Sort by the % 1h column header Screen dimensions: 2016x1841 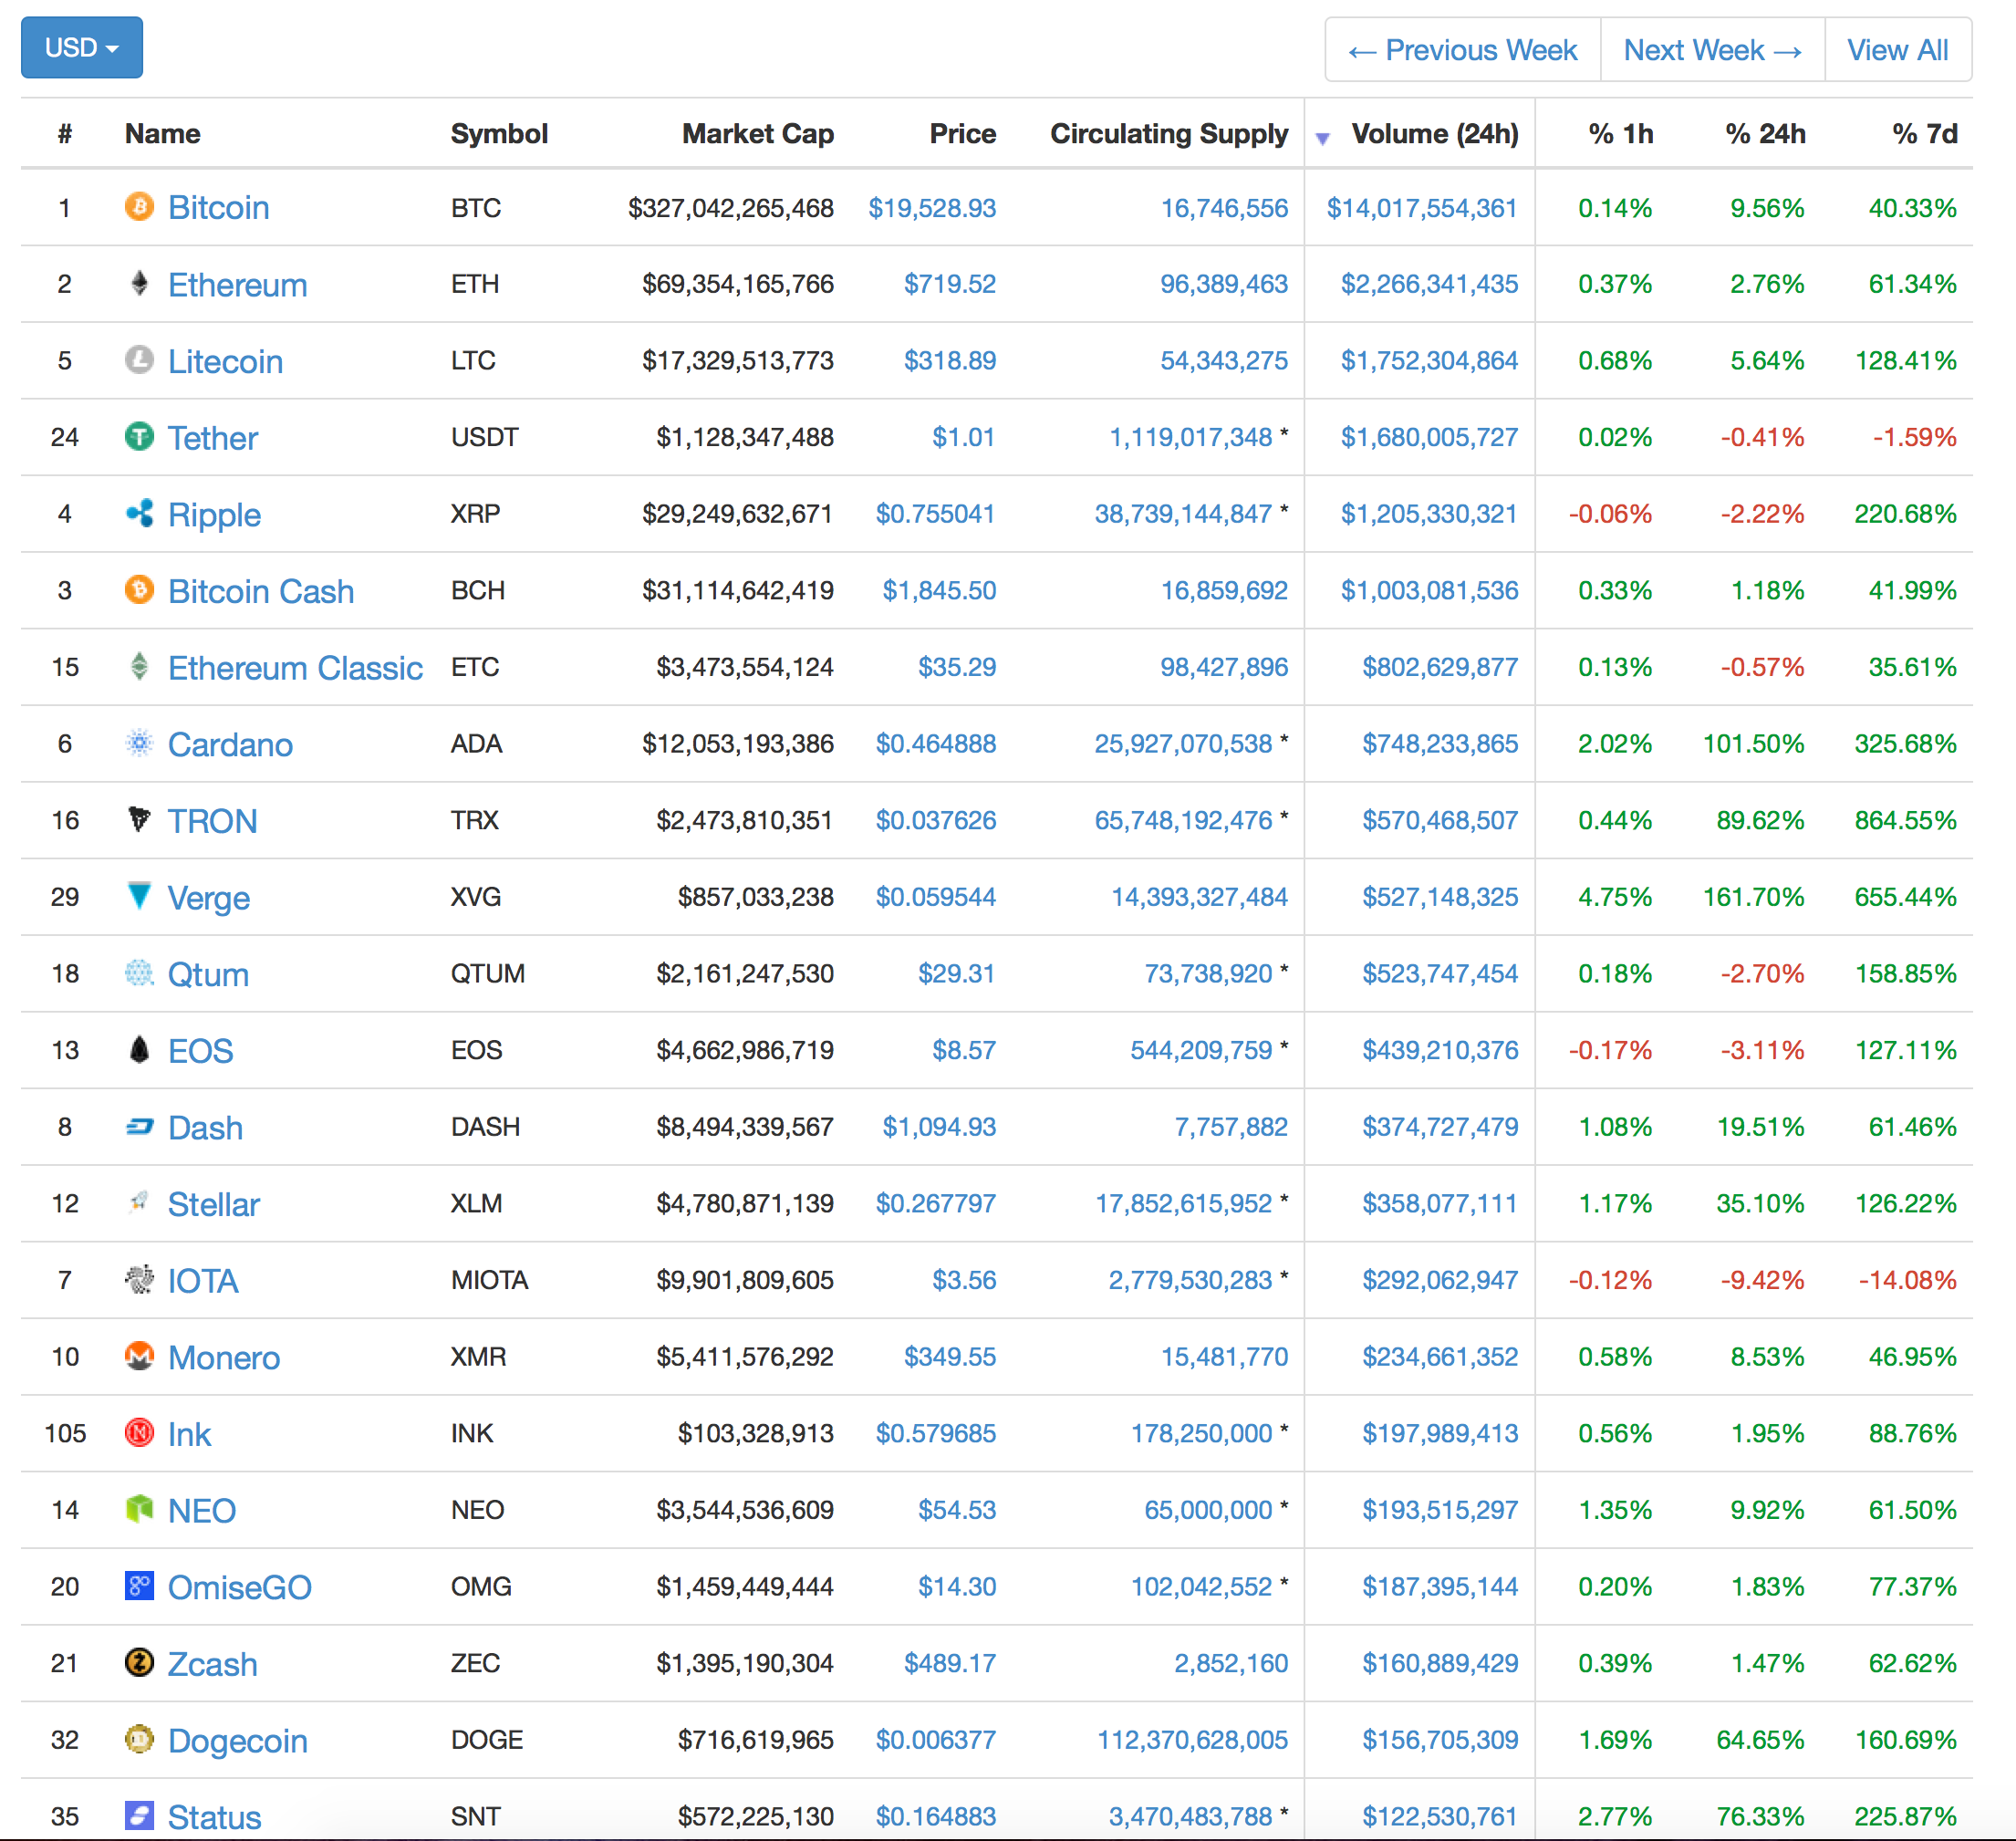pyautogui.click(x=1621, y=134)
